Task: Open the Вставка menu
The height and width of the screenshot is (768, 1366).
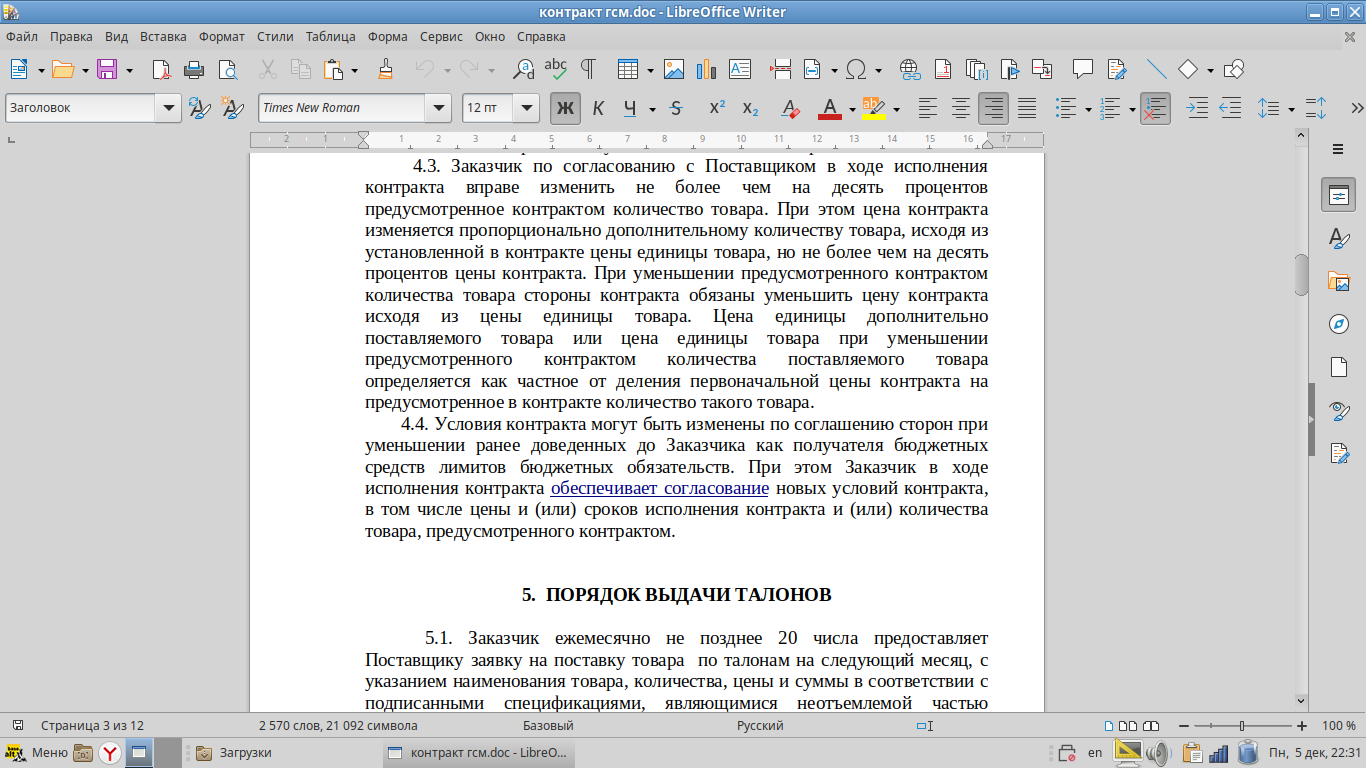Action: coord(163,37)
